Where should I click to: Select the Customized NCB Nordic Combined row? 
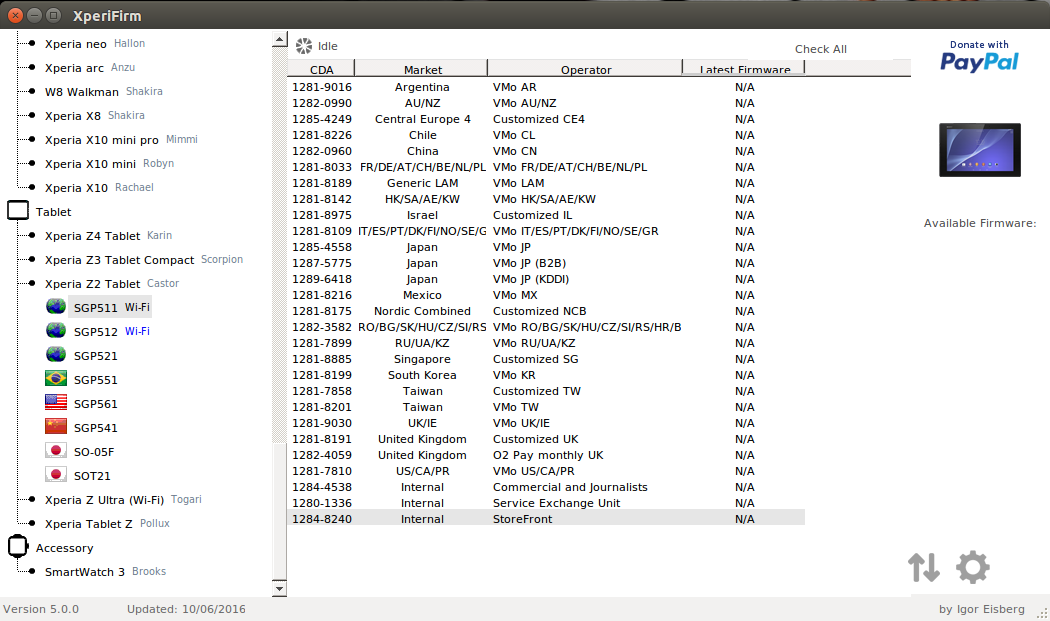tap(546, 311)
